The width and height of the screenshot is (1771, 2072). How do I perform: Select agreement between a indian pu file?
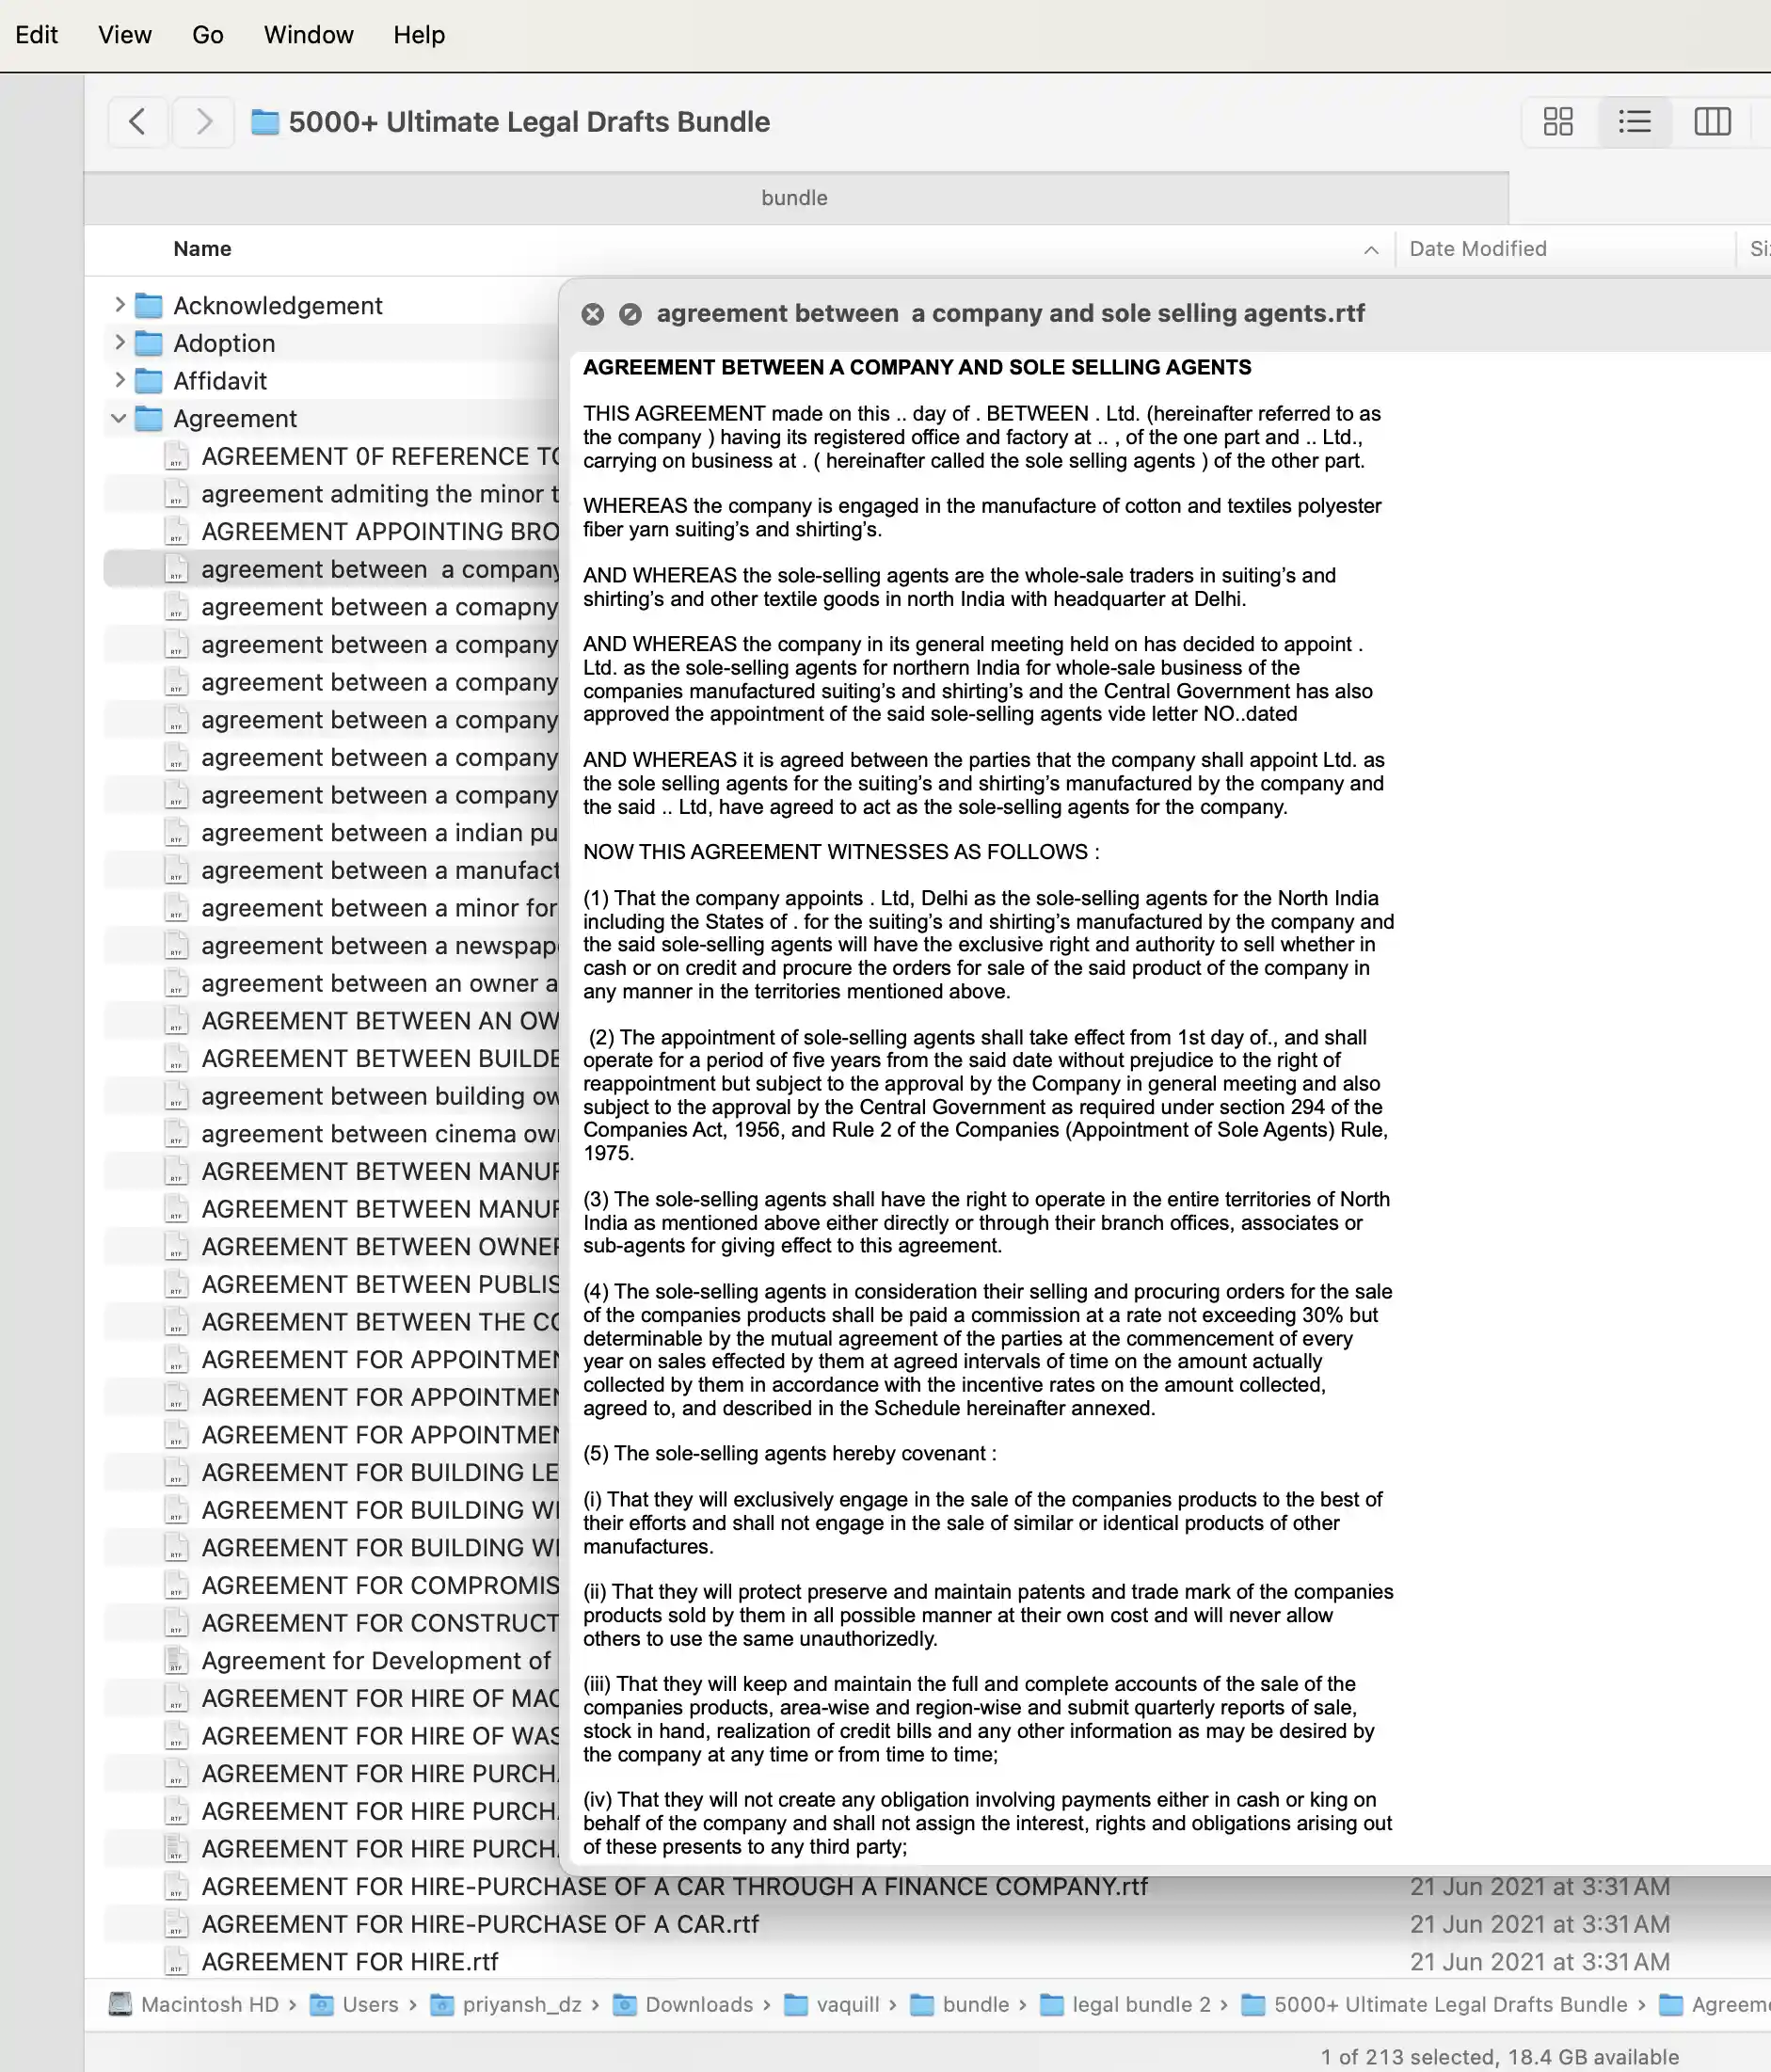380,833
